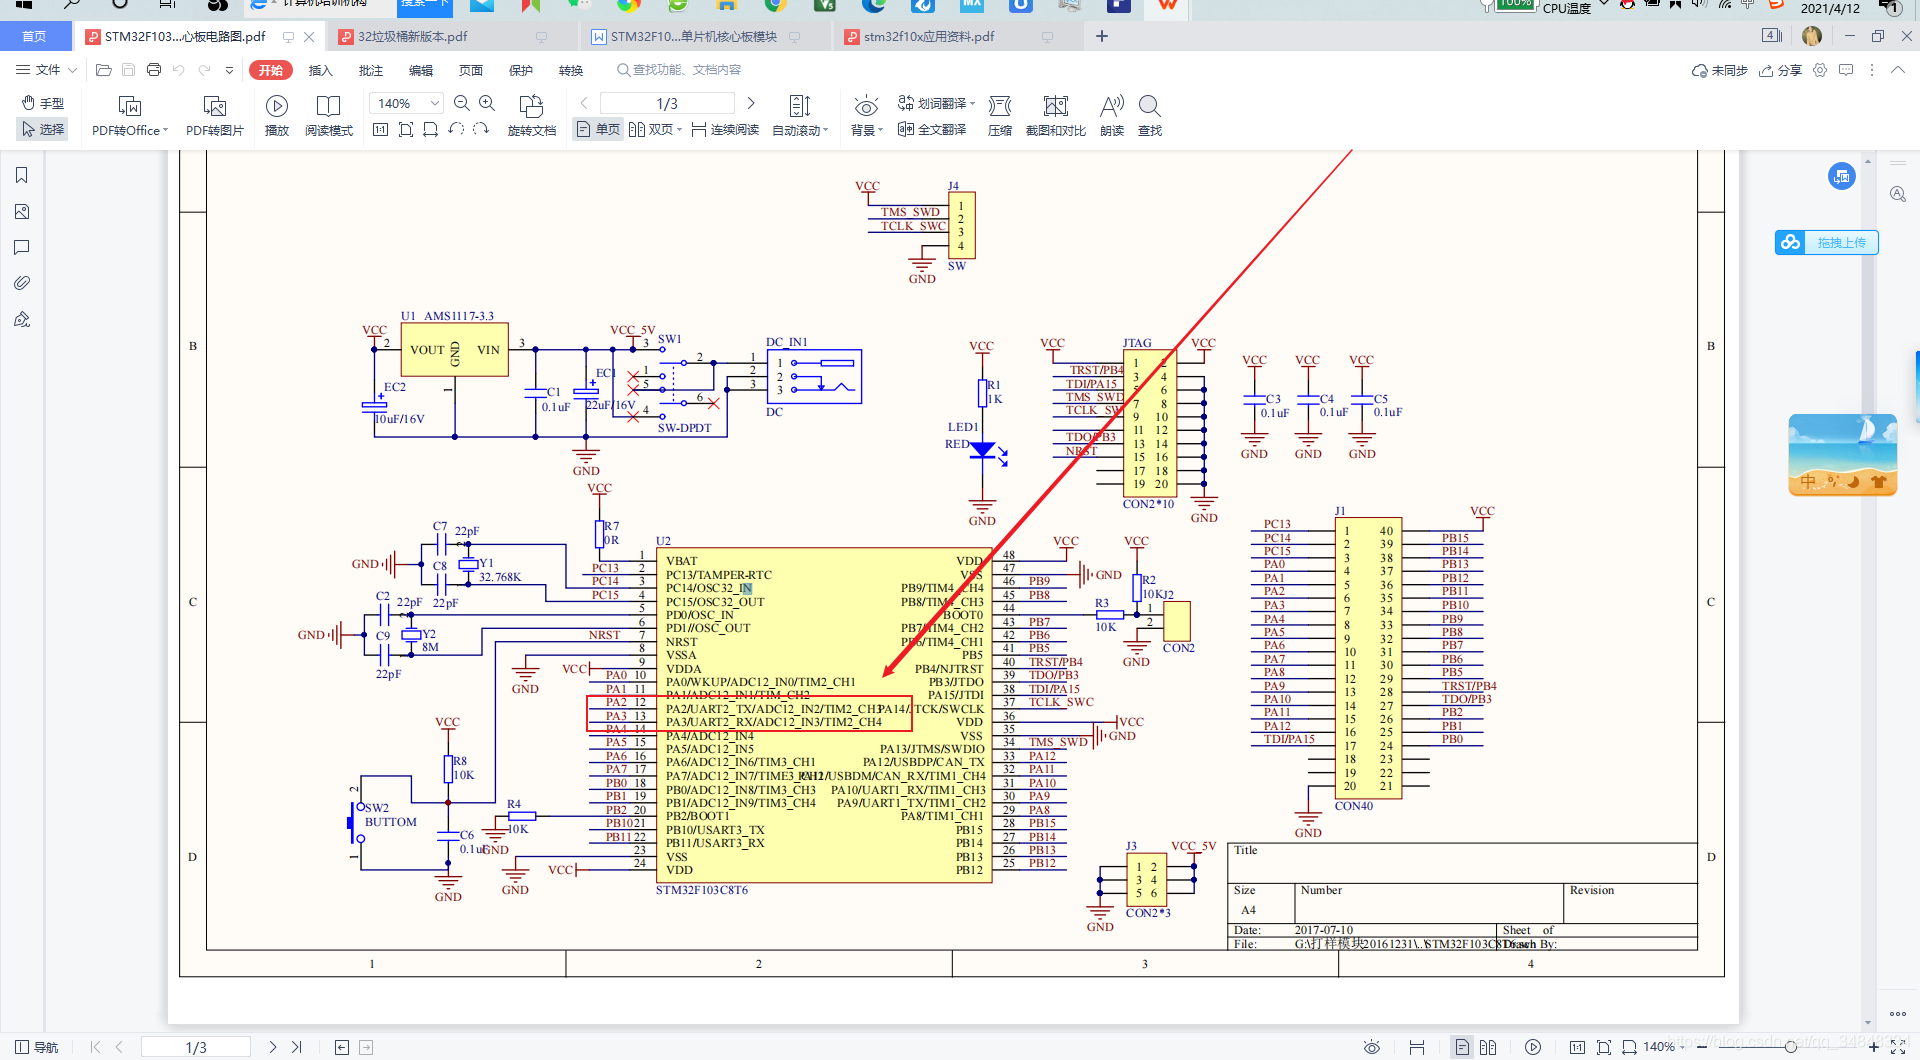Fit the page width
The image size is (1920, 1060).
click(430, 129)
